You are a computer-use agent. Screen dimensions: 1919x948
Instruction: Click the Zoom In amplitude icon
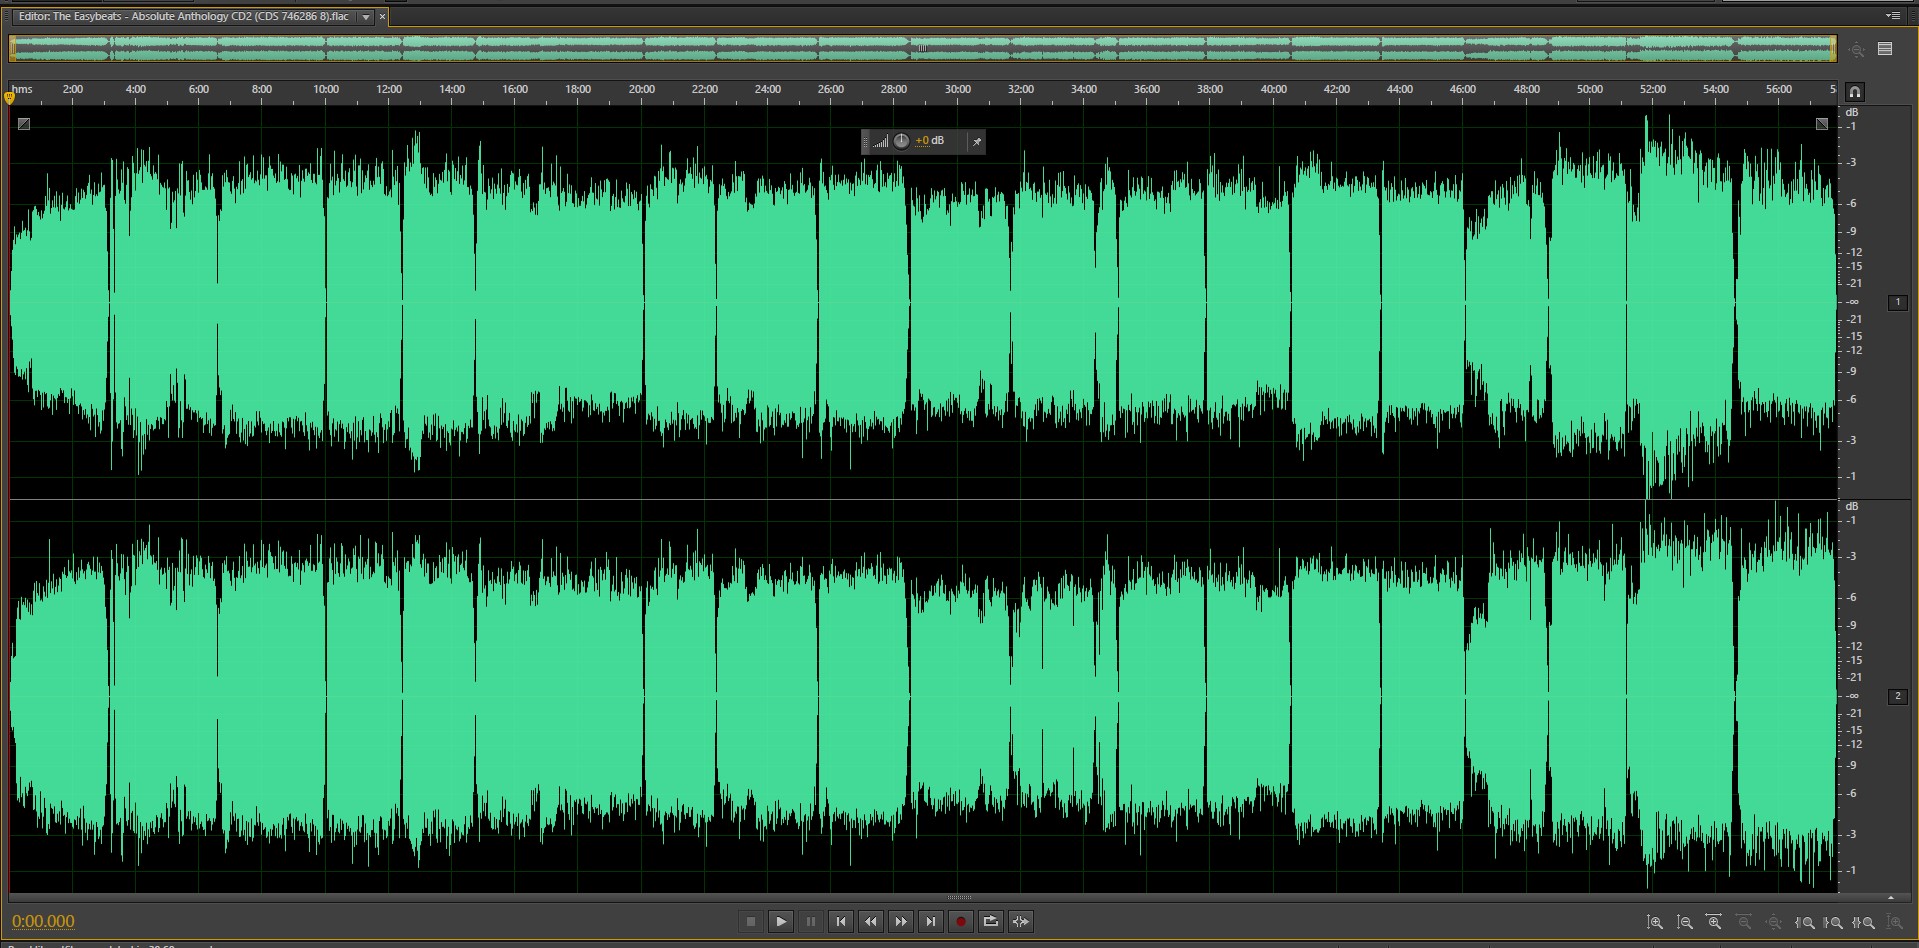(1655, 923)
